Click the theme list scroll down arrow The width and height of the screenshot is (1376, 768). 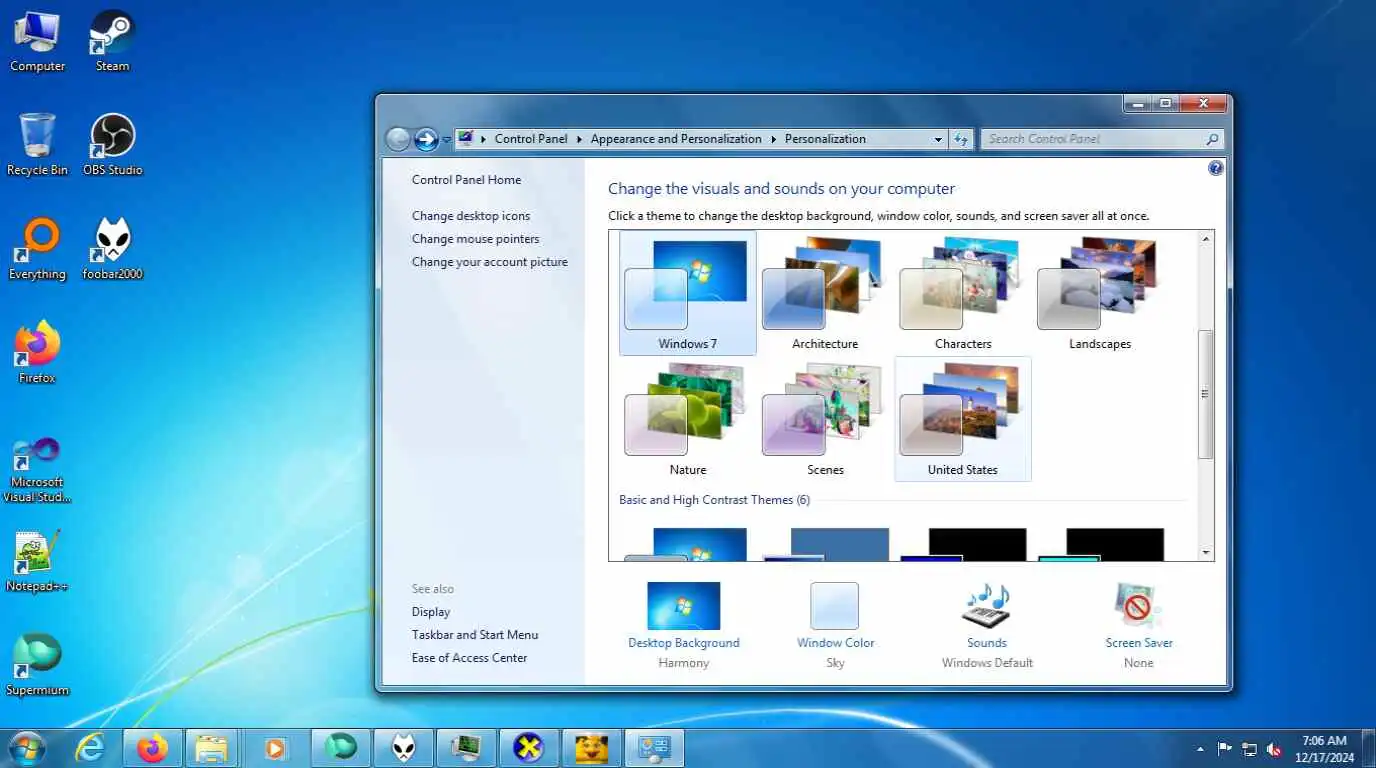[1206, 552]
